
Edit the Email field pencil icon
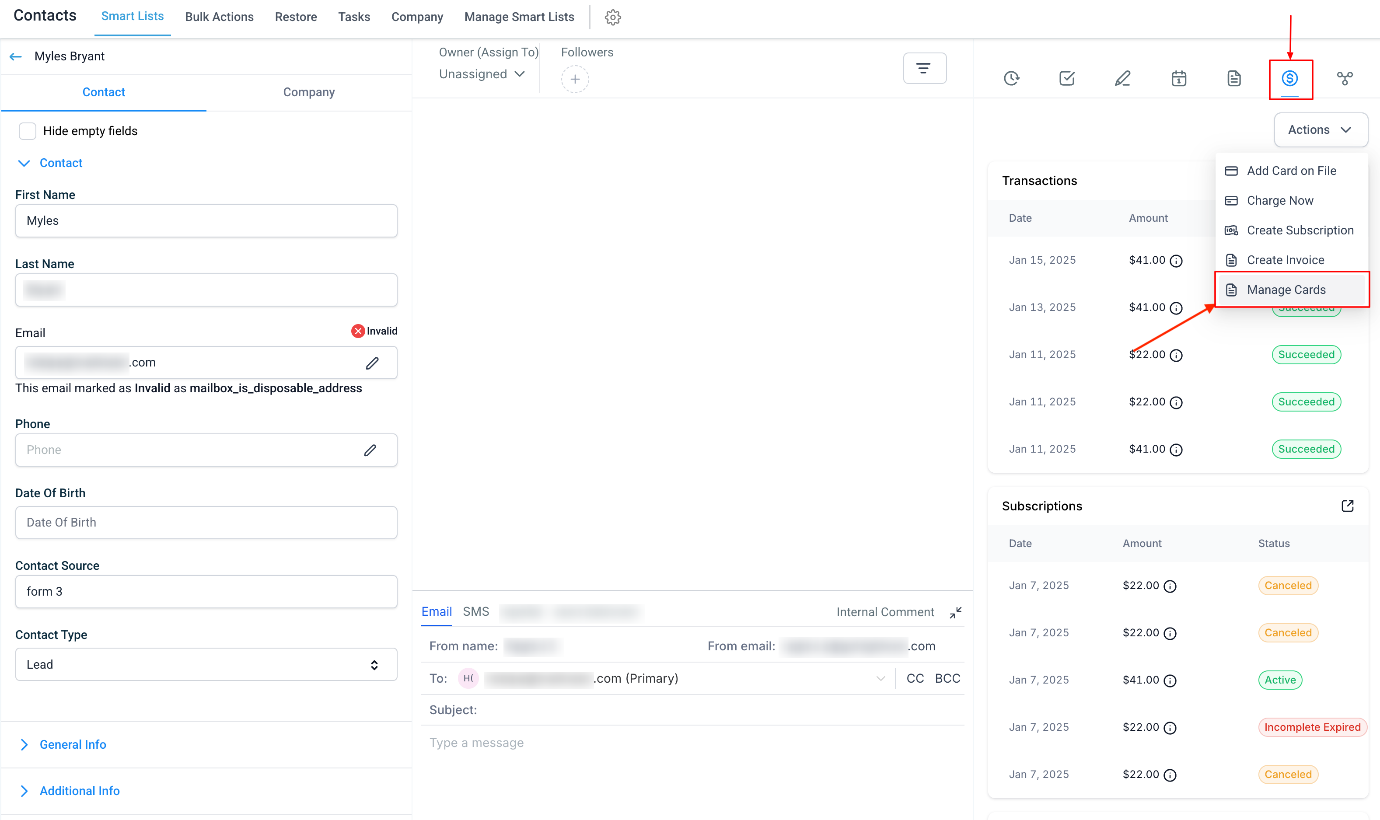point(372,363)
